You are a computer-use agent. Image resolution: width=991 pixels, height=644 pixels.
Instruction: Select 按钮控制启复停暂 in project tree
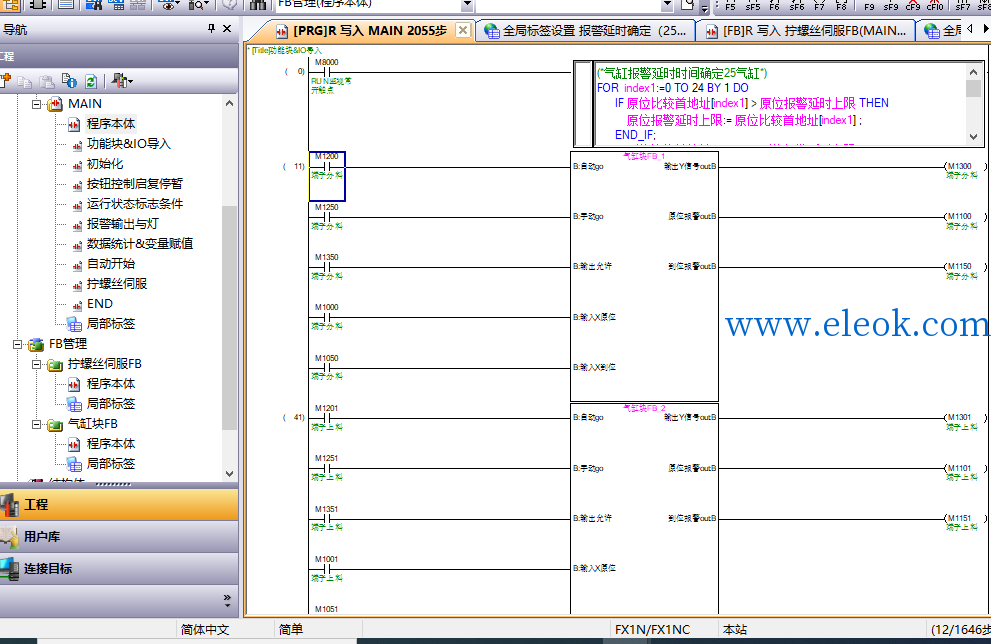coord(135,184)
